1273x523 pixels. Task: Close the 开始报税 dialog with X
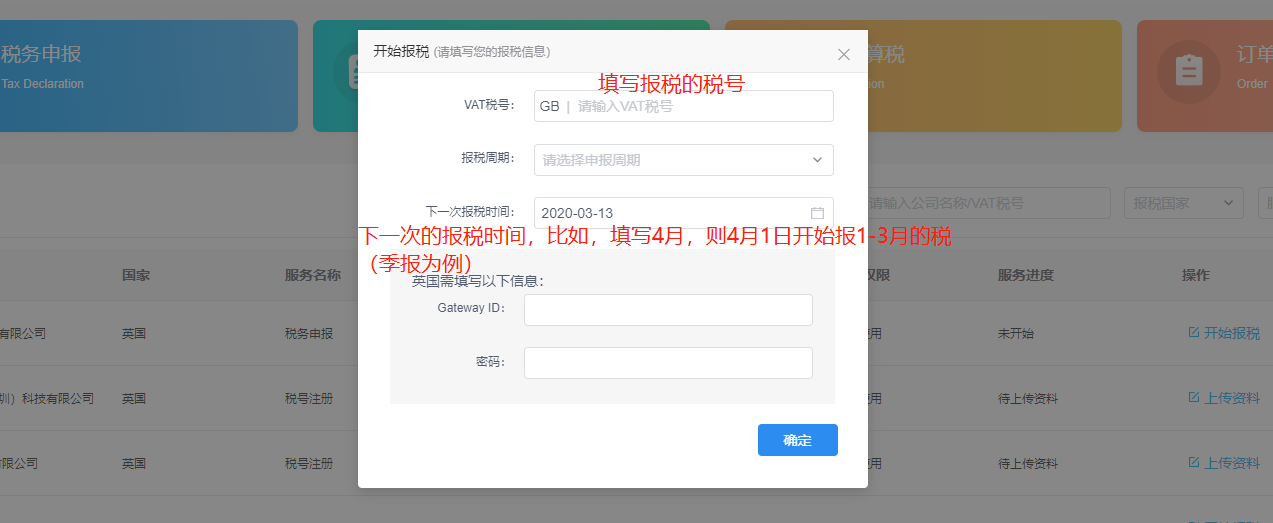(844, 54)
